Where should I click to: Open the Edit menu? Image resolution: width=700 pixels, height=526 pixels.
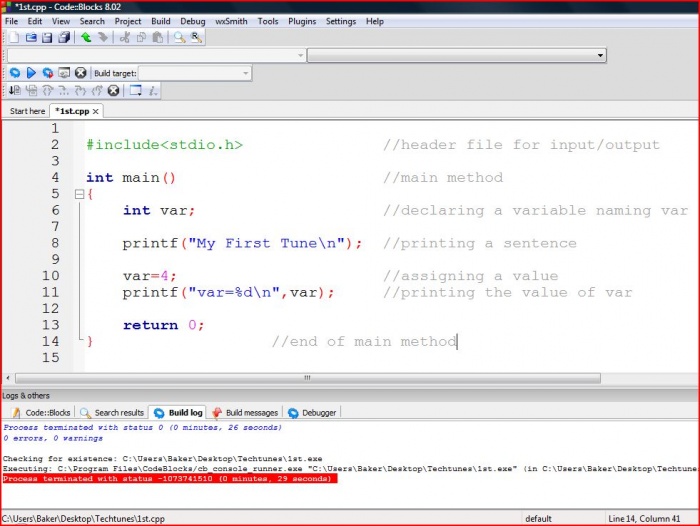(35, 21)
